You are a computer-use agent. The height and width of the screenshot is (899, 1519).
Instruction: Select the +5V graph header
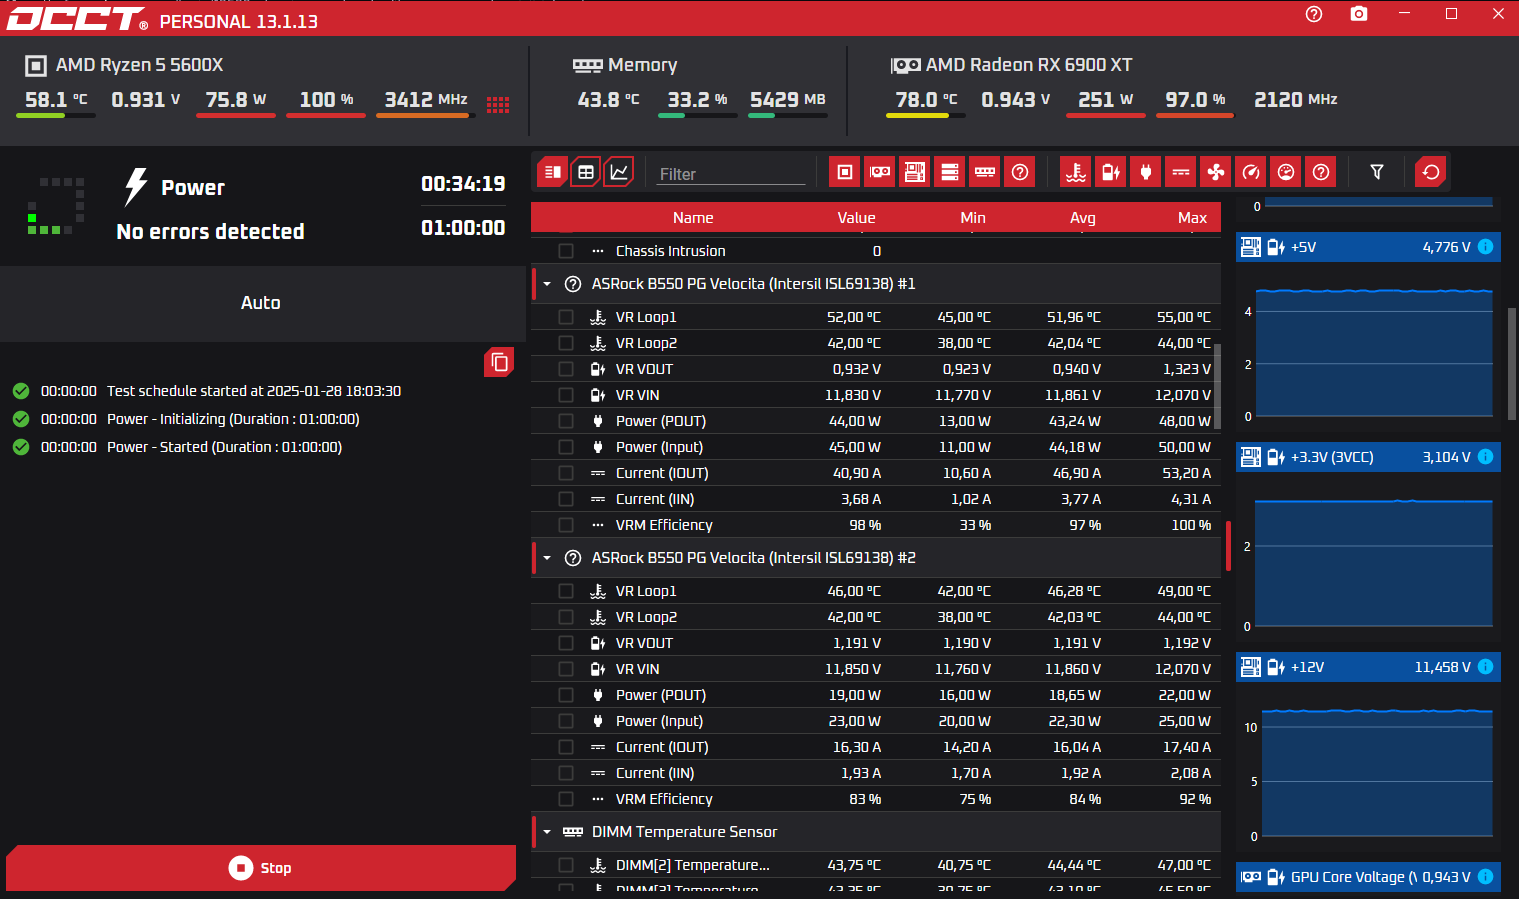[1368, 247]
